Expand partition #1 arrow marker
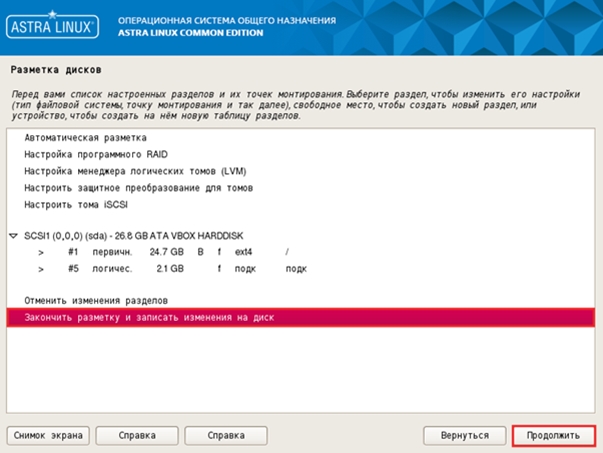The width and height of the screenshot is (603, 453). click(41, 252)
